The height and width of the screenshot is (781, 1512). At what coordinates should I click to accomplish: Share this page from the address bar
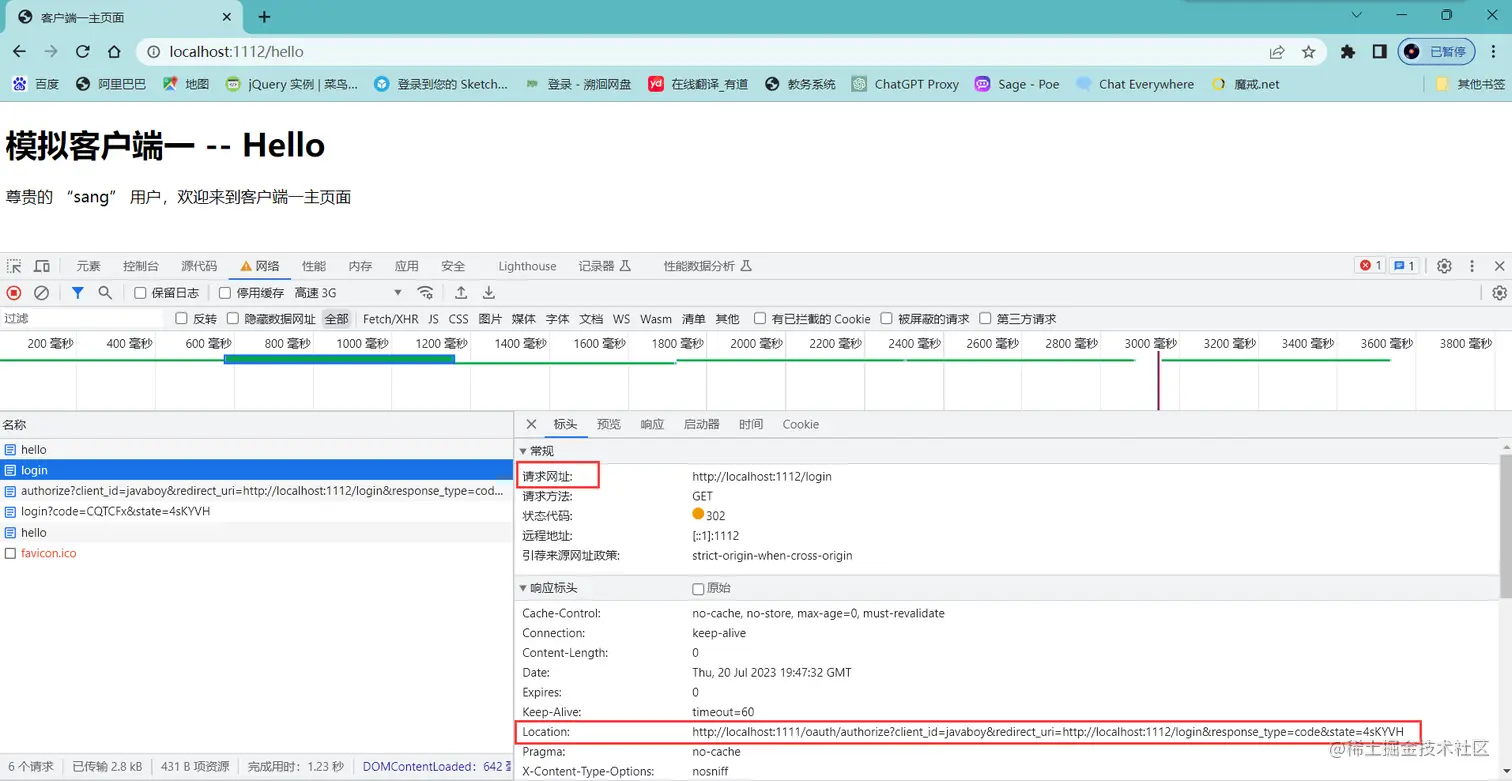(1277, 52)
